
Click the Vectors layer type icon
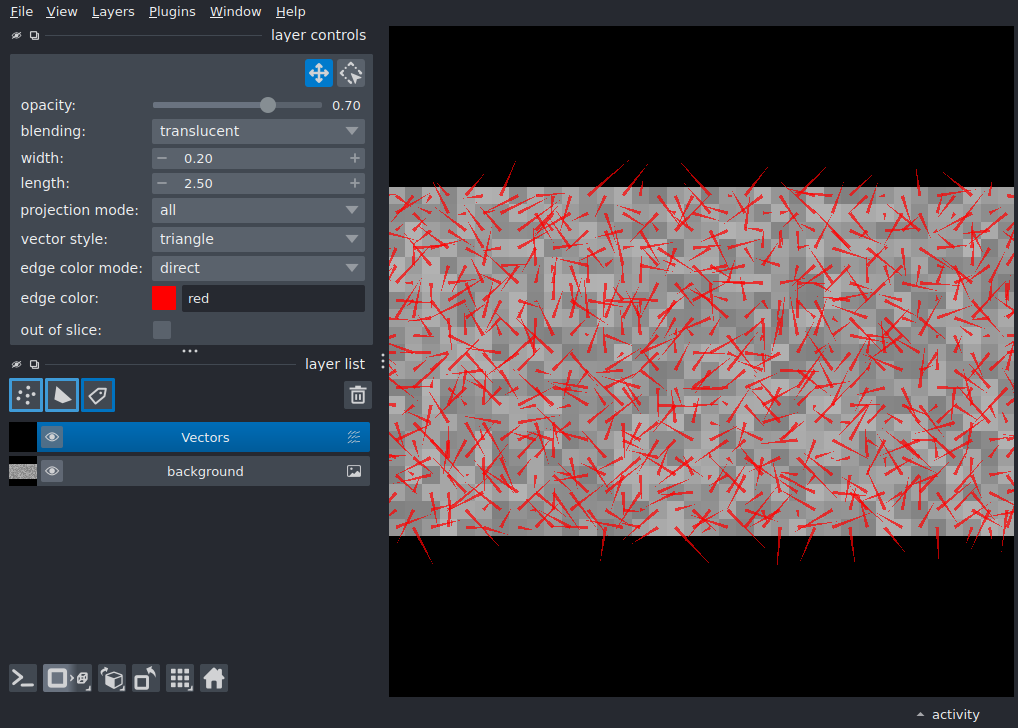[x=354, y=437]
